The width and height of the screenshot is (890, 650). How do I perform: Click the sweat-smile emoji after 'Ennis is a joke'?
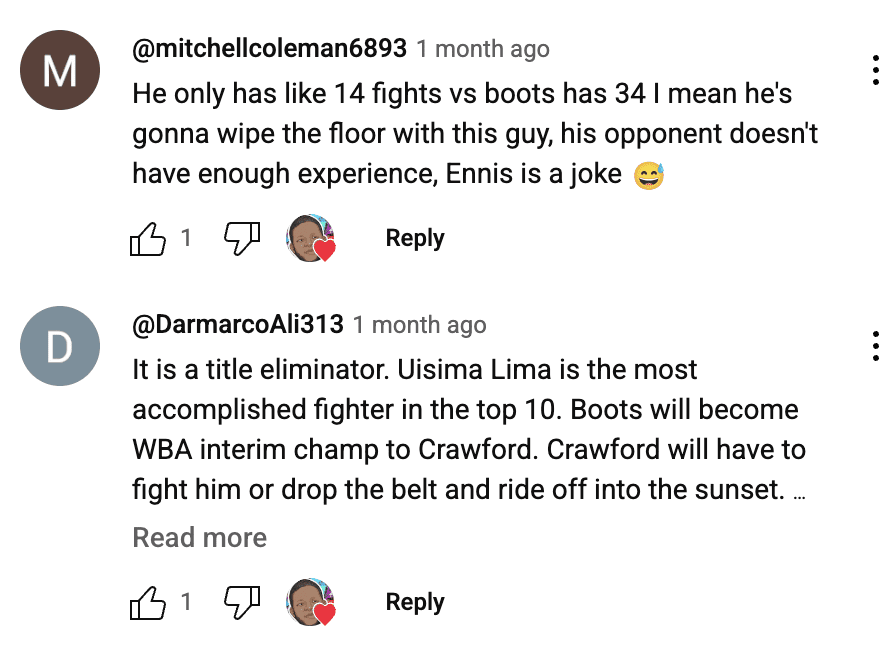click(x=649, y=176)
